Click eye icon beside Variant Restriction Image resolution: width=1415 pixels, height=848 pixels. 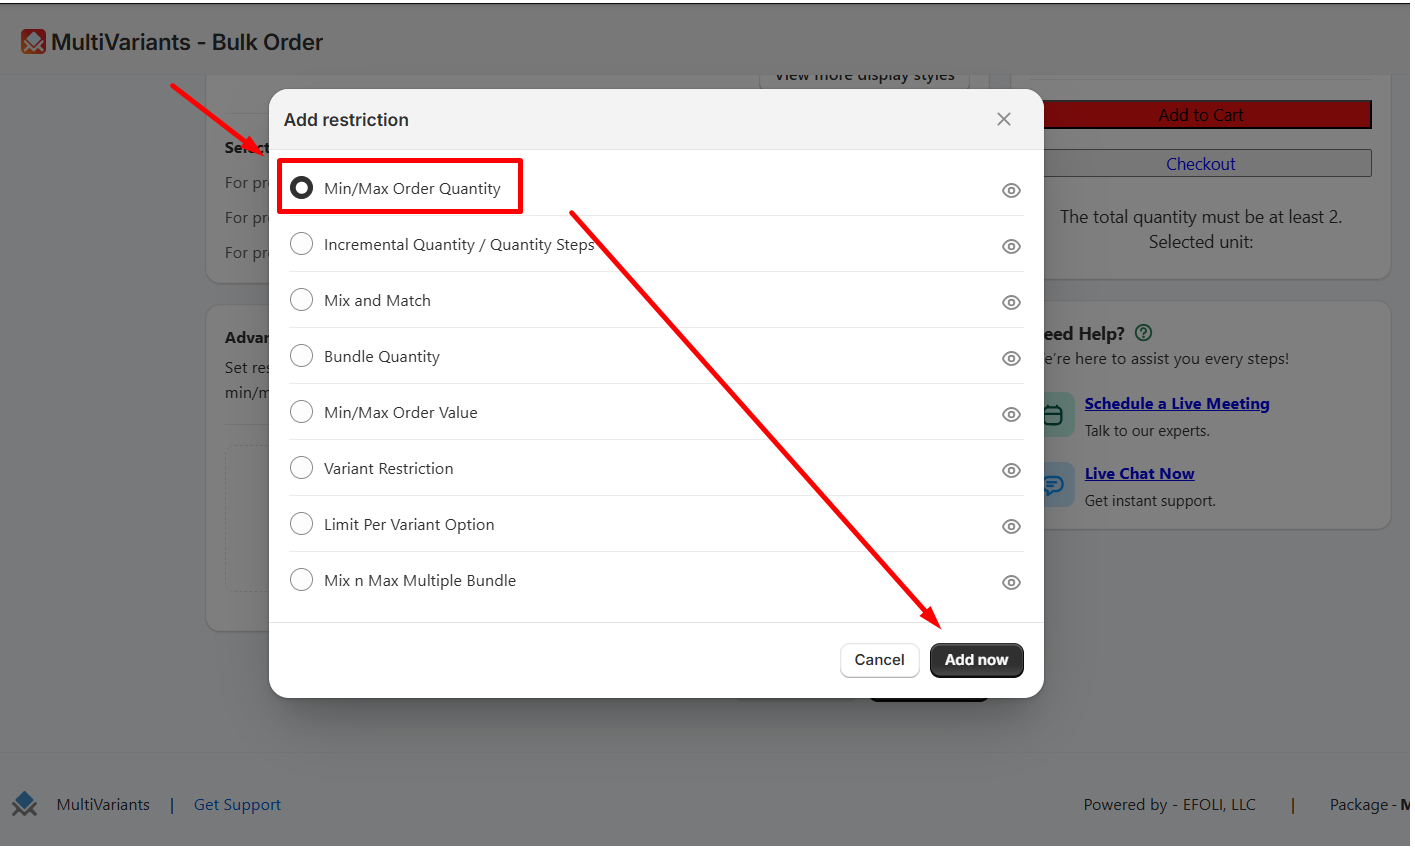click(x=1011, y=470)
